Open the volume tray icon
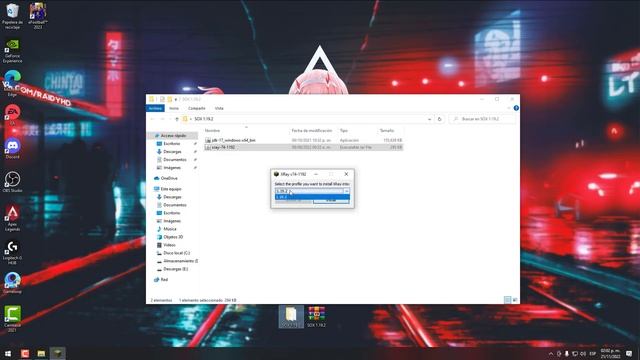 point(583,353)
